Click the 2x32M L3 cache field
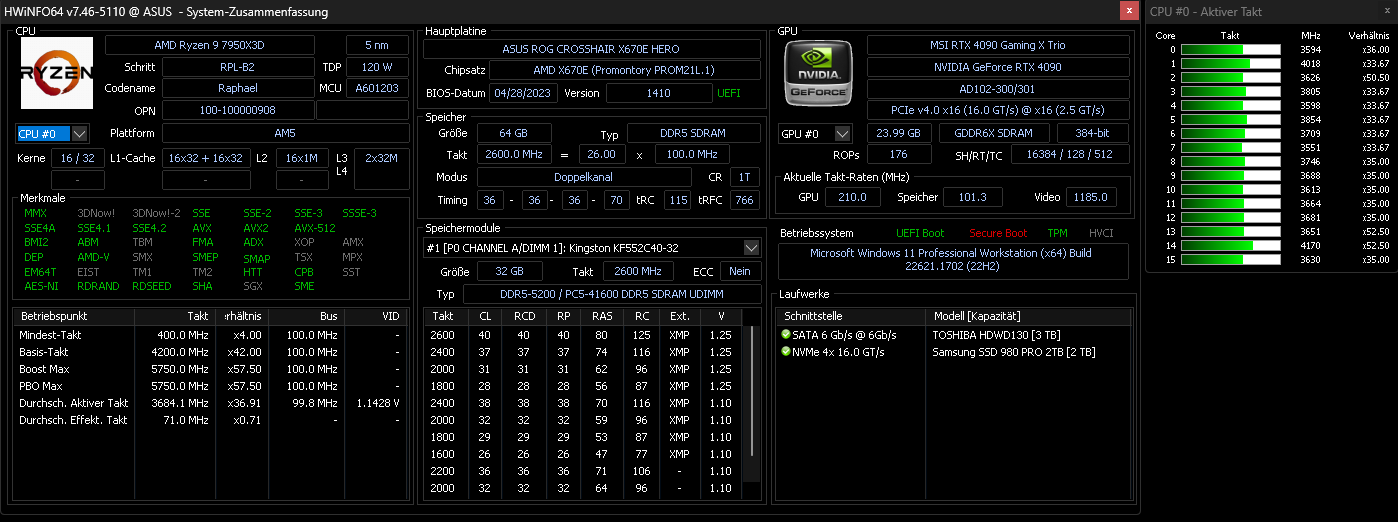Viewport: 1398px width, 522px height. (381, 158)
